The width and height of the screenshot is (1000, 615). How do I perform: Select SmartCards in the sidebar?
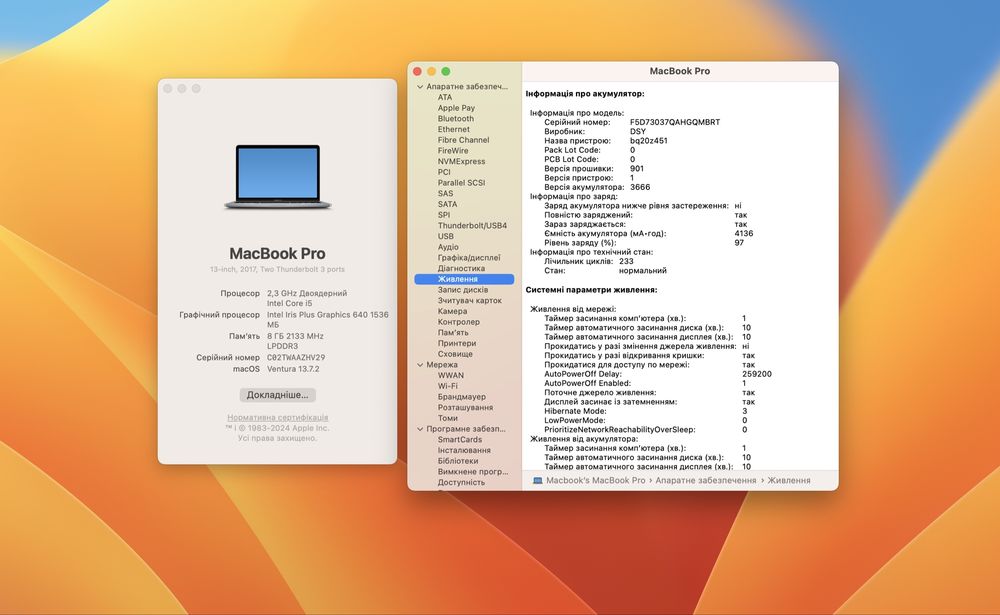click(x=459, y=440)
